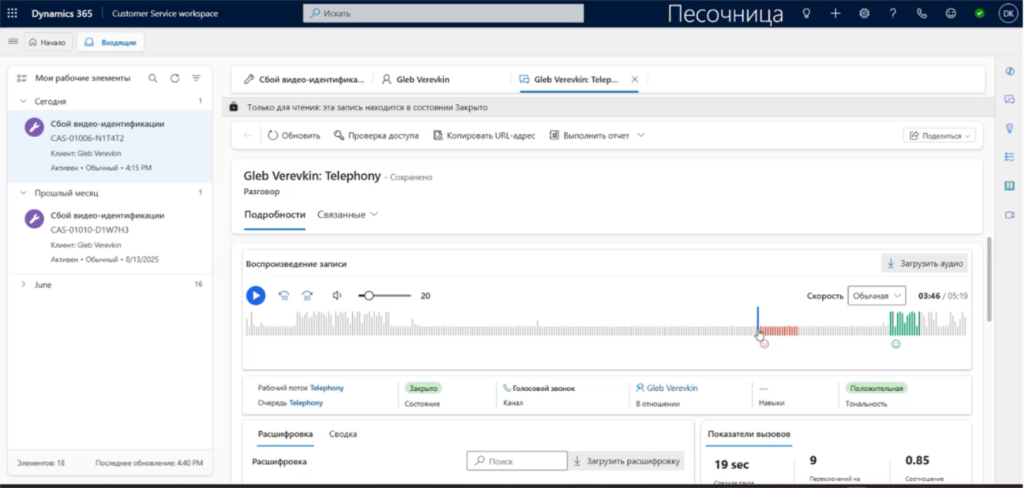Open settings gear in top bar
Image resolution: width=1024 pixels, height=488 pixels.
(x=864, y=13)
